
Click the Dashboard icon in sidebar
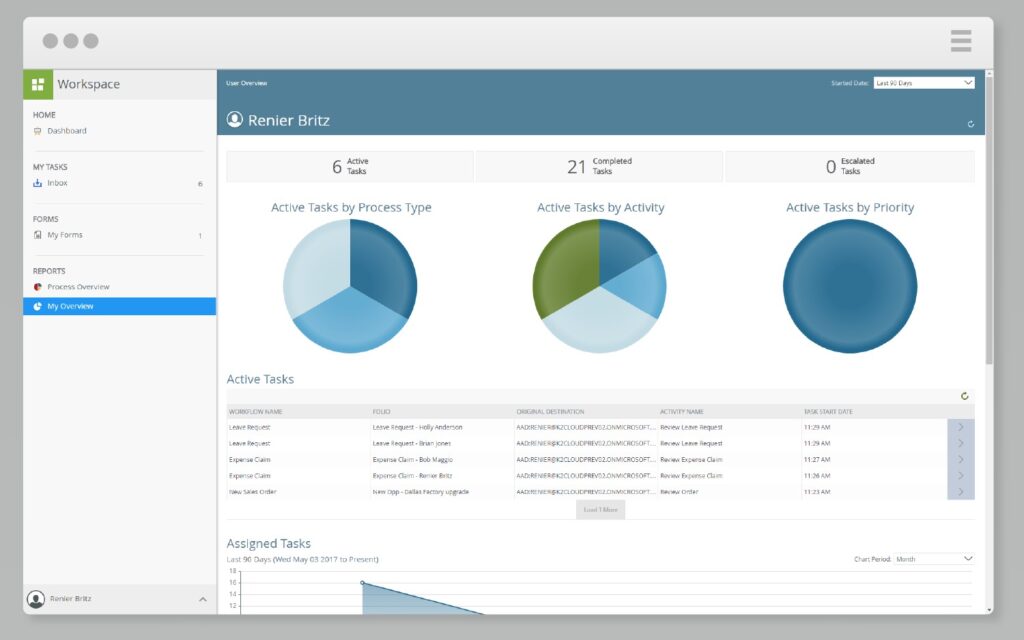point(38,131)
